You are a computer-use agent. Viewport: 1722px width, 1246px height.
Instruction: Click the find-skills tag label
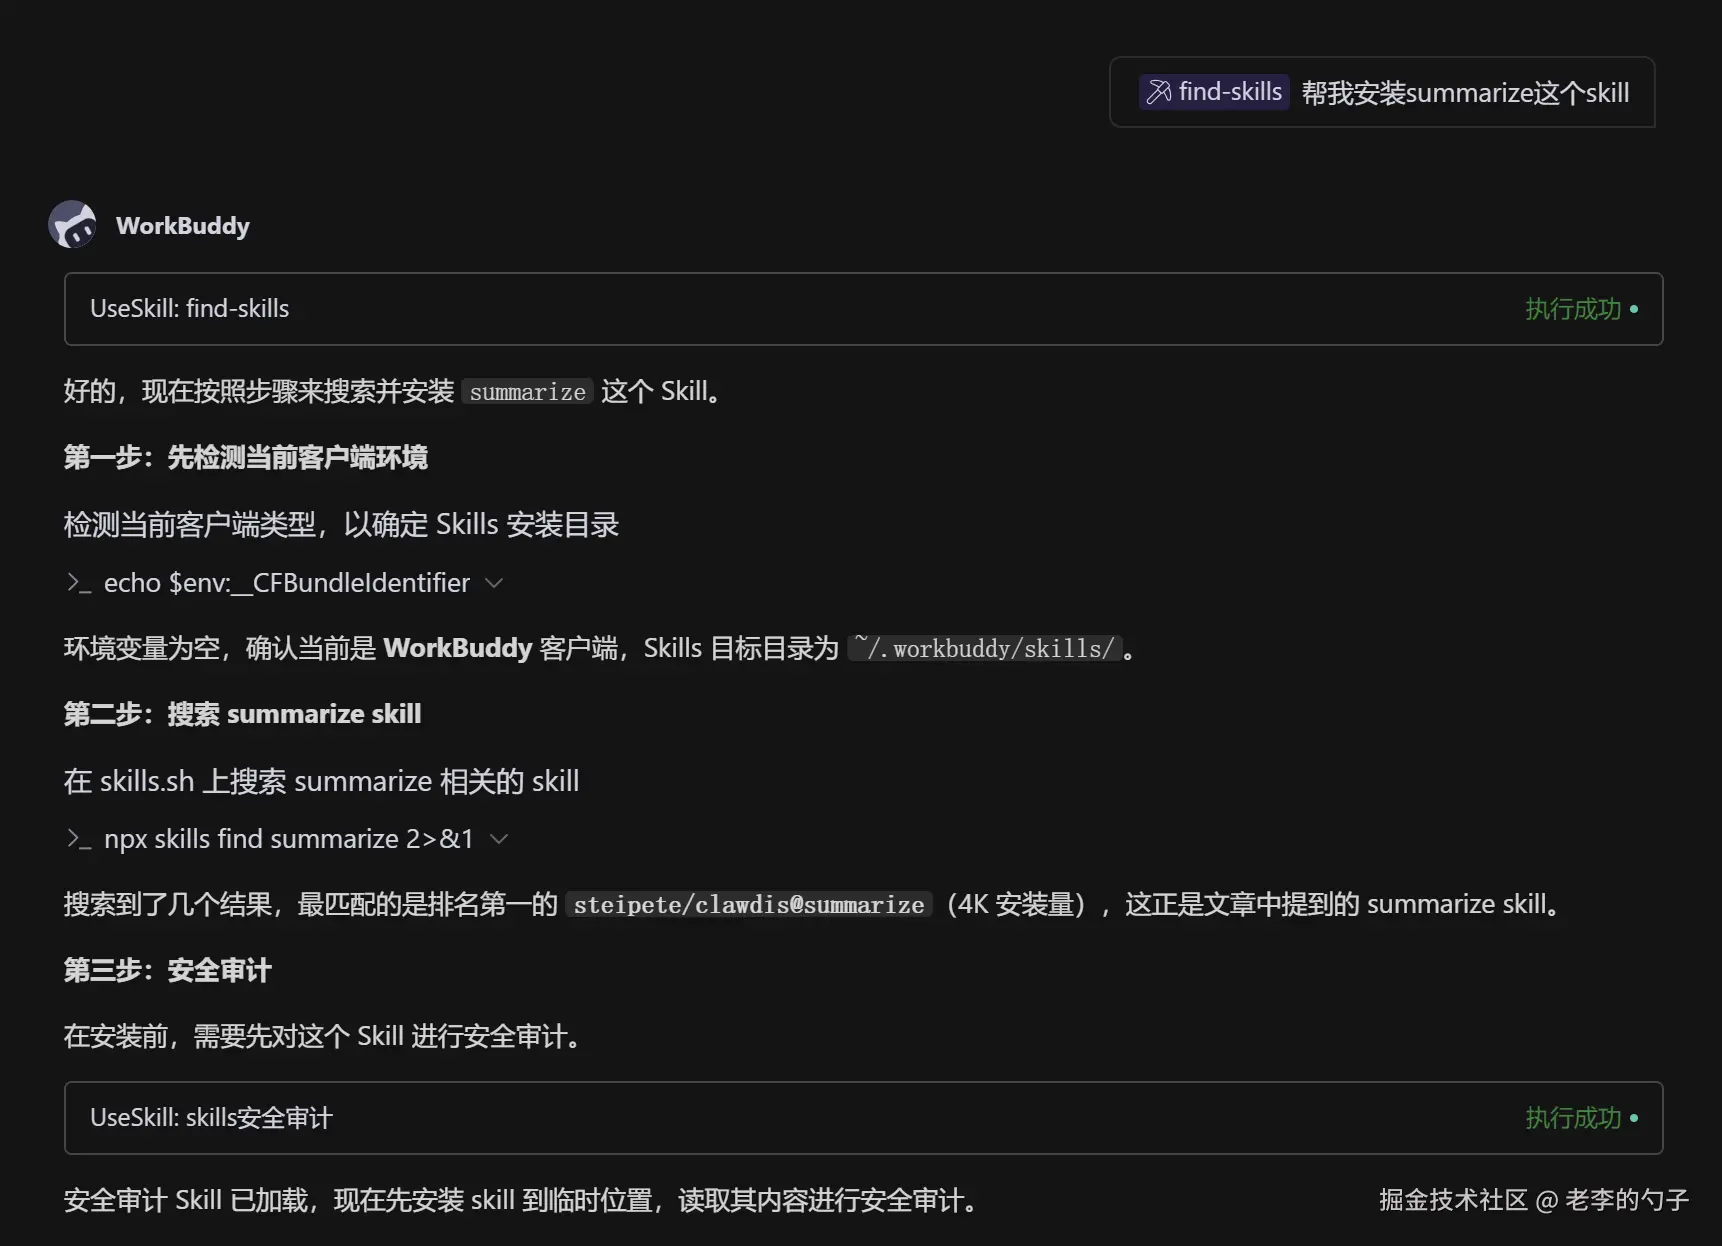click(1230, 92)
